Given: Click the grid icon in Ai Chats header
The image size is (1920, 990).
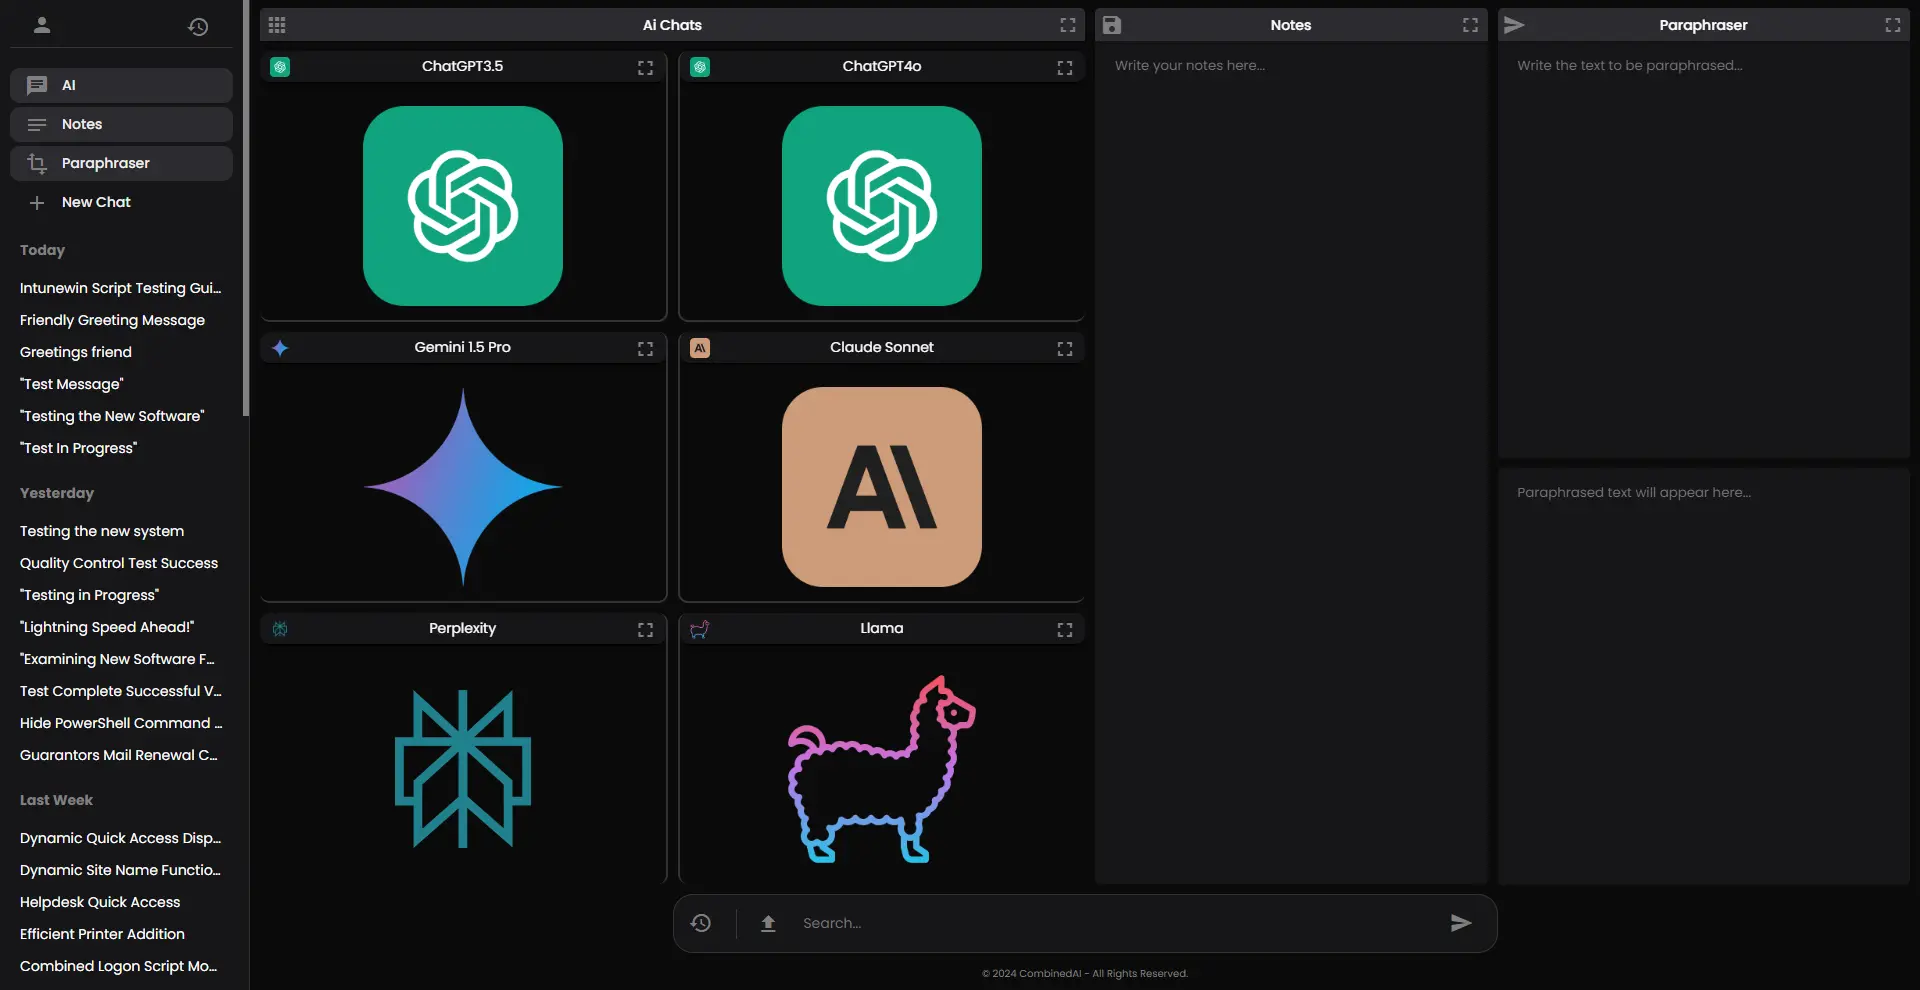Looking at the screenshot, I should [277, 25].
